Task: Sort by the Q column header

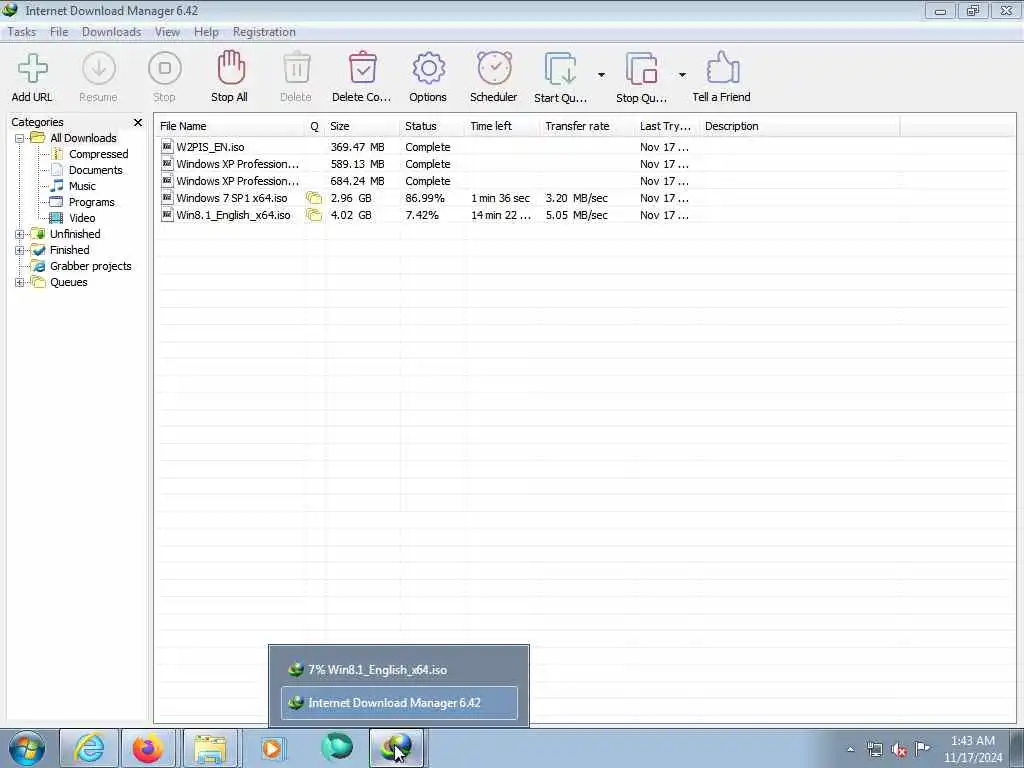Action: point(314,126)
